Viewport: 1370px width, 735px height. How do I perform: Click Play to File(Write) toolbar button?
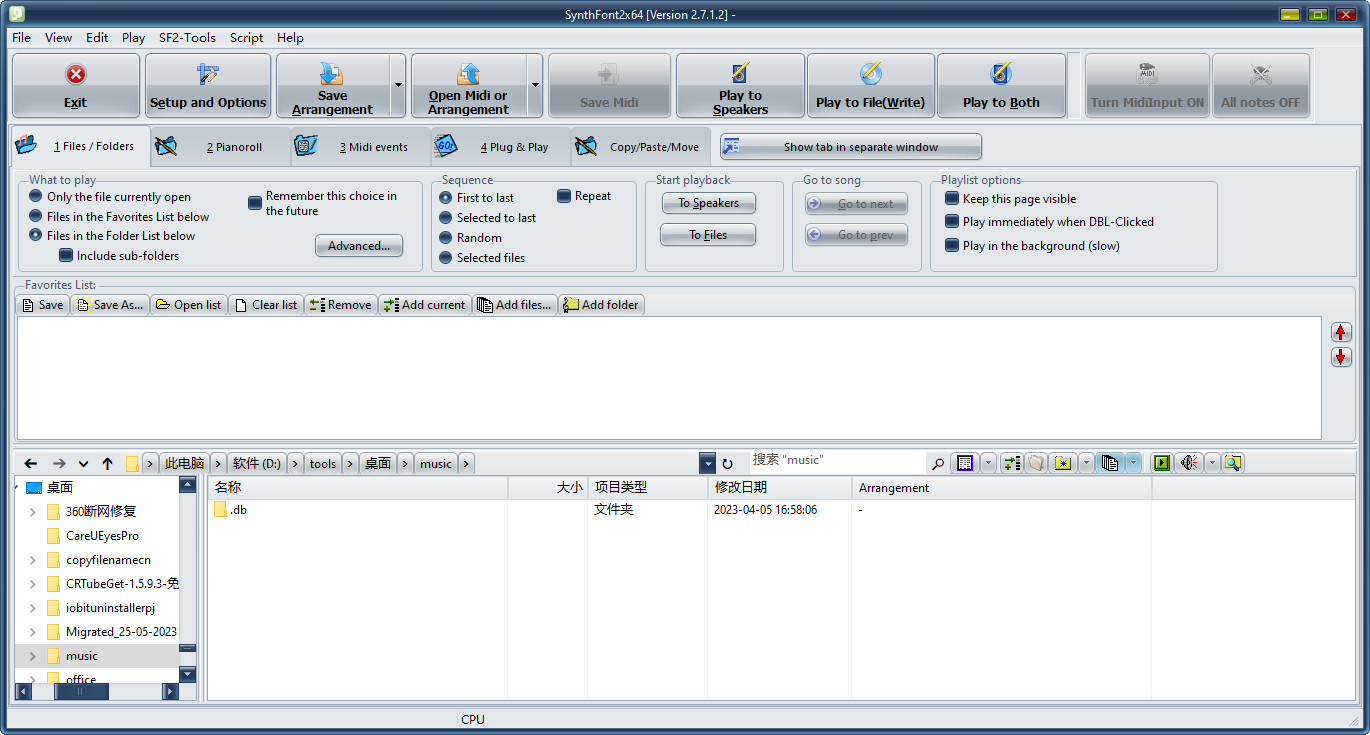(x=871, y=86)
